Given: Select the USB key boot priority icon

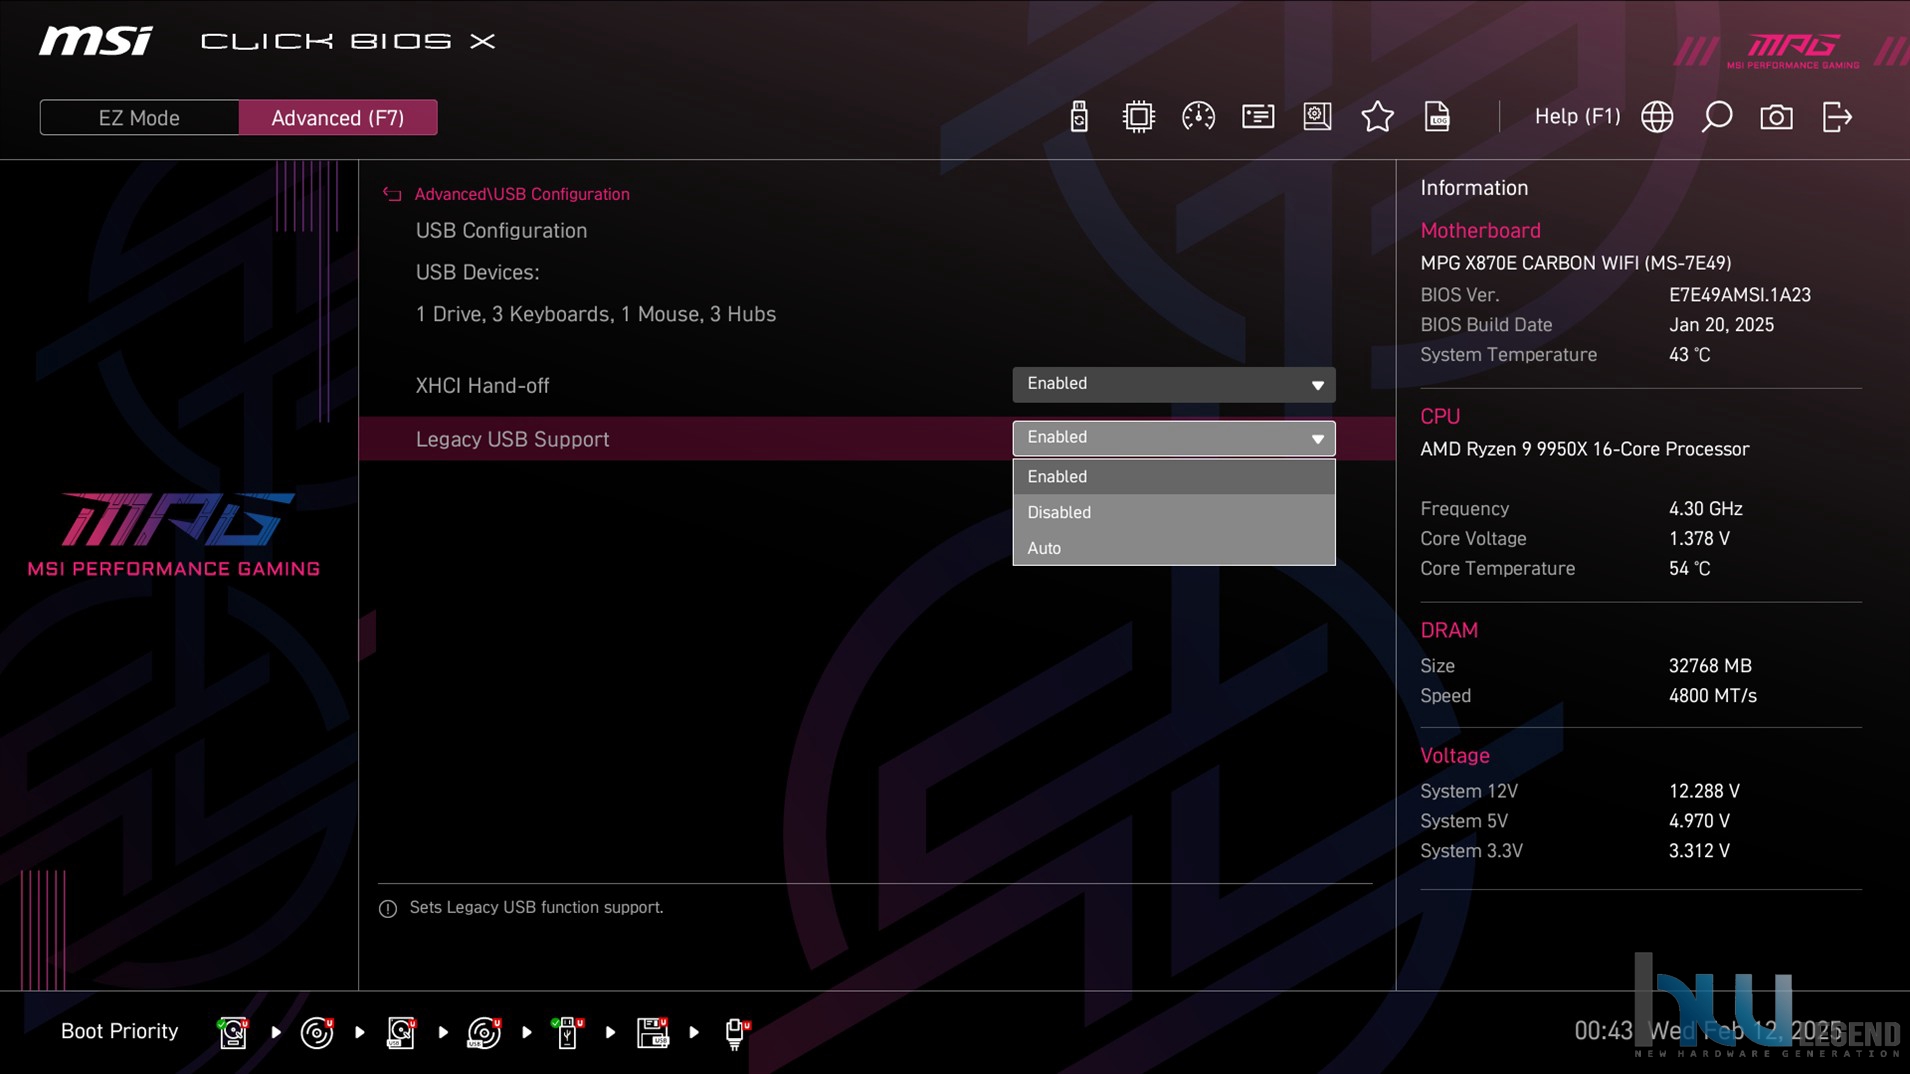Looking at the screenshot, I should click(x=567, y=1032).
